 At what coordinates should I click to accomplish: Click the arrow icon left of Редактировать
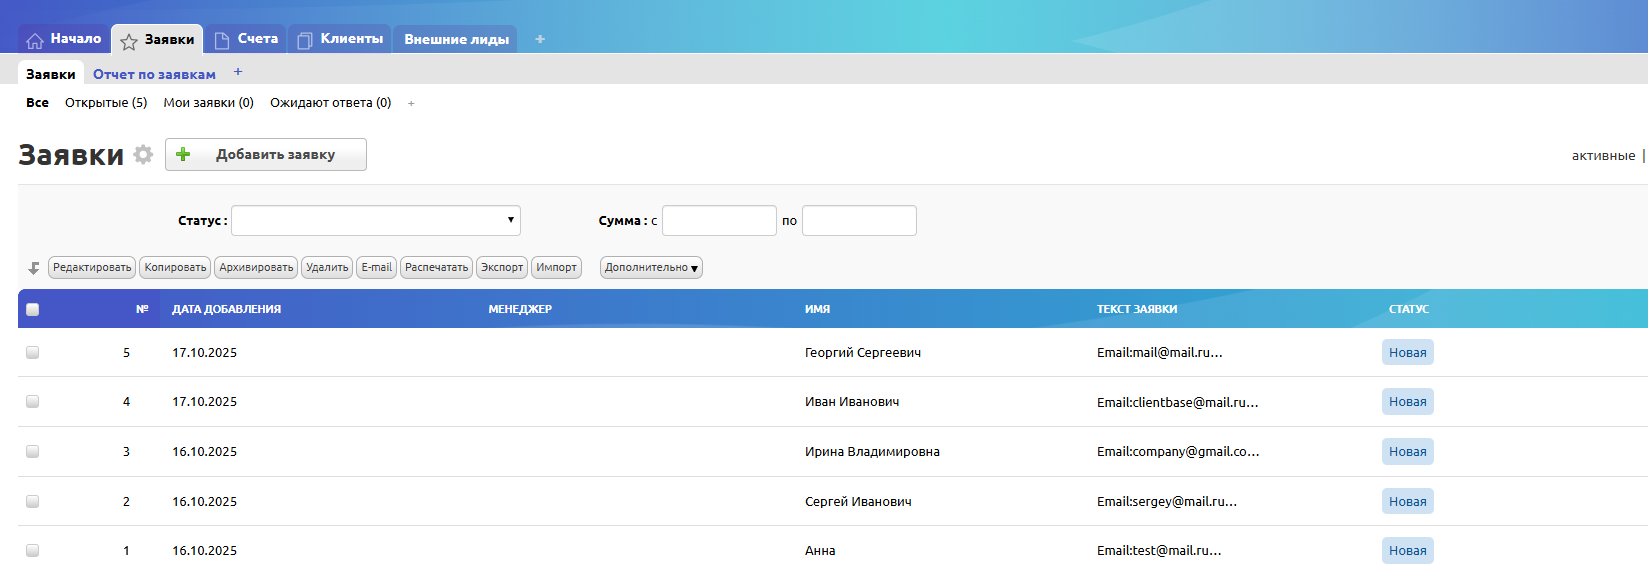pos(34,268)
